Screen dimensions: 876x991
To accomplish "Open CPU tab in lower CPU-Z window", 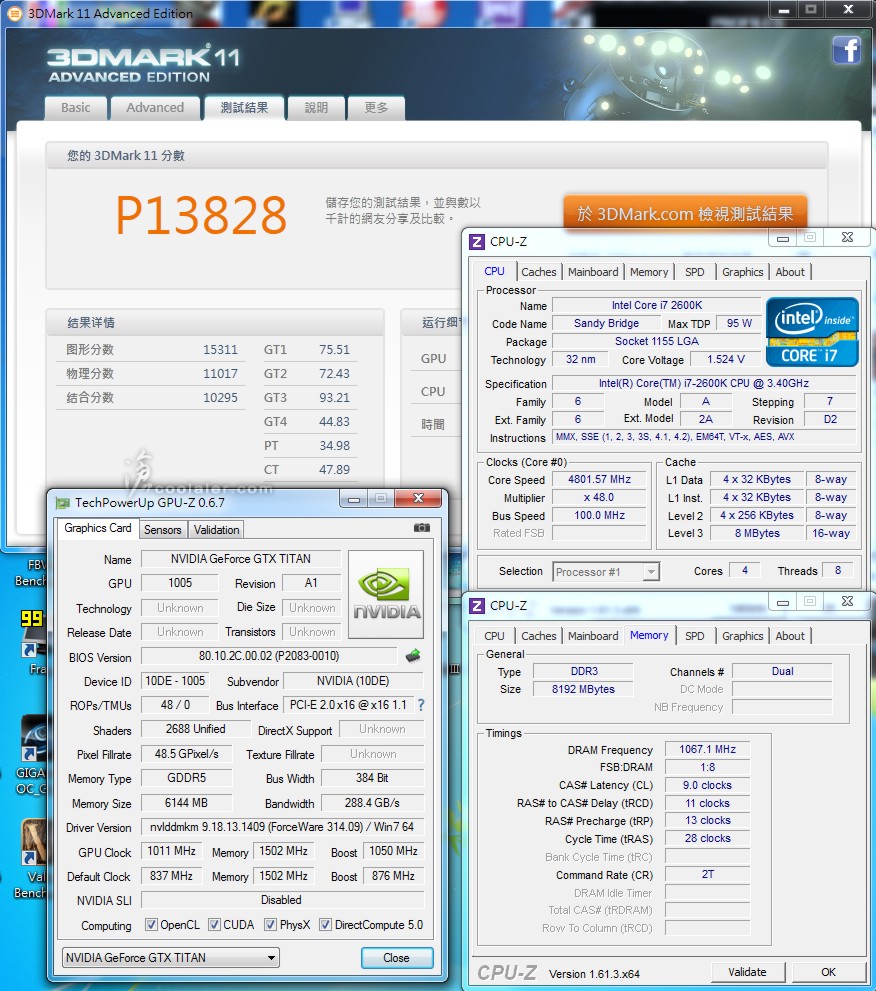I will [x=494, y=636].
